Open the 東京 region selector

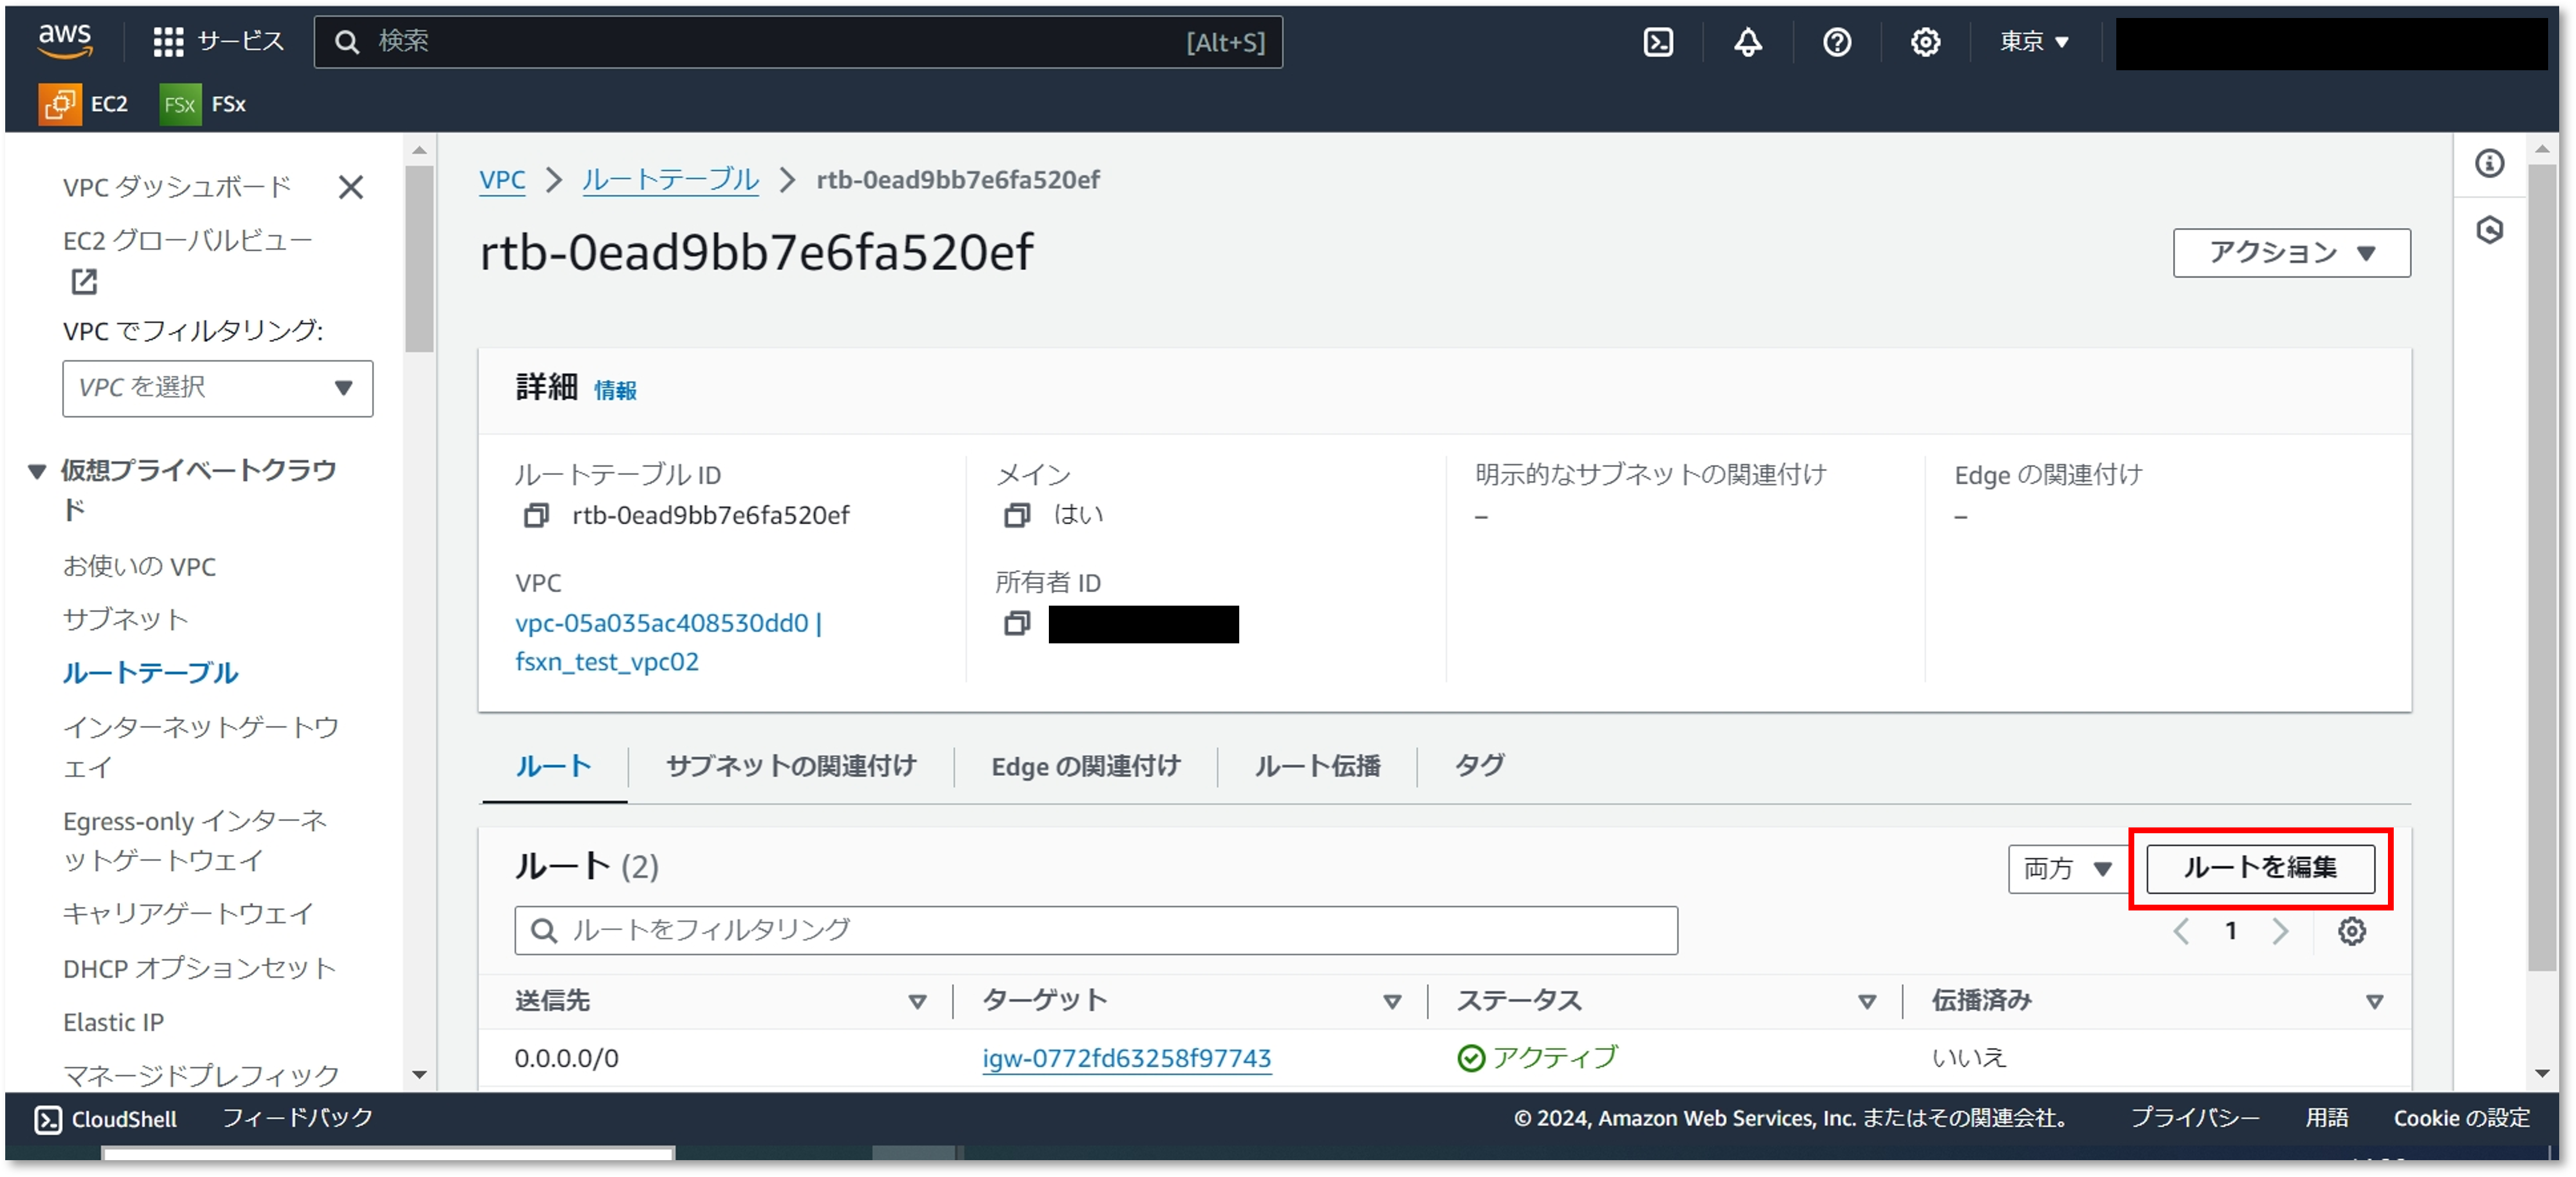(x=2033, y=42)
